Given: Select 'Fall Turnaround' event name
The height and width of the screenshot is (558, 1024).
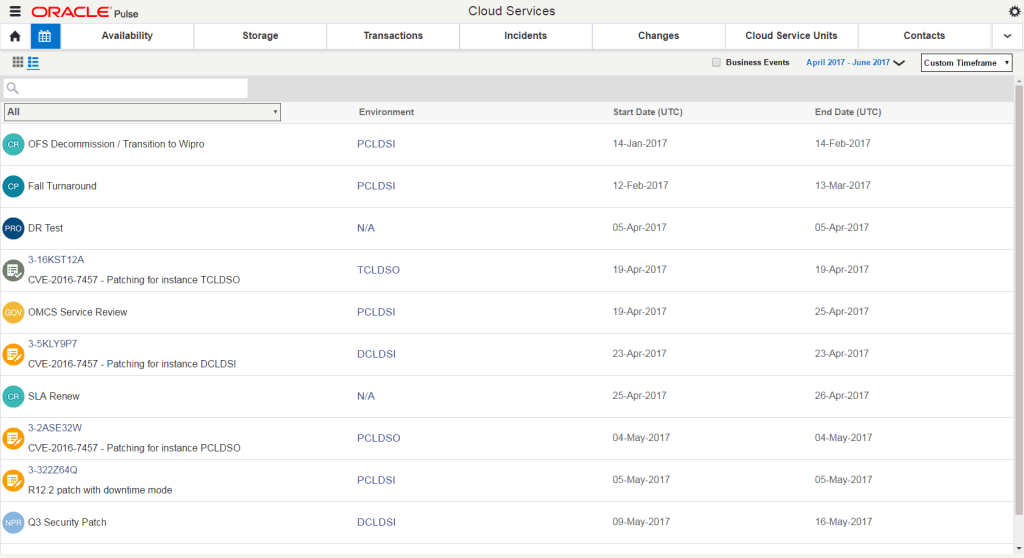Looking at the screenshot, I should [62, 186].
